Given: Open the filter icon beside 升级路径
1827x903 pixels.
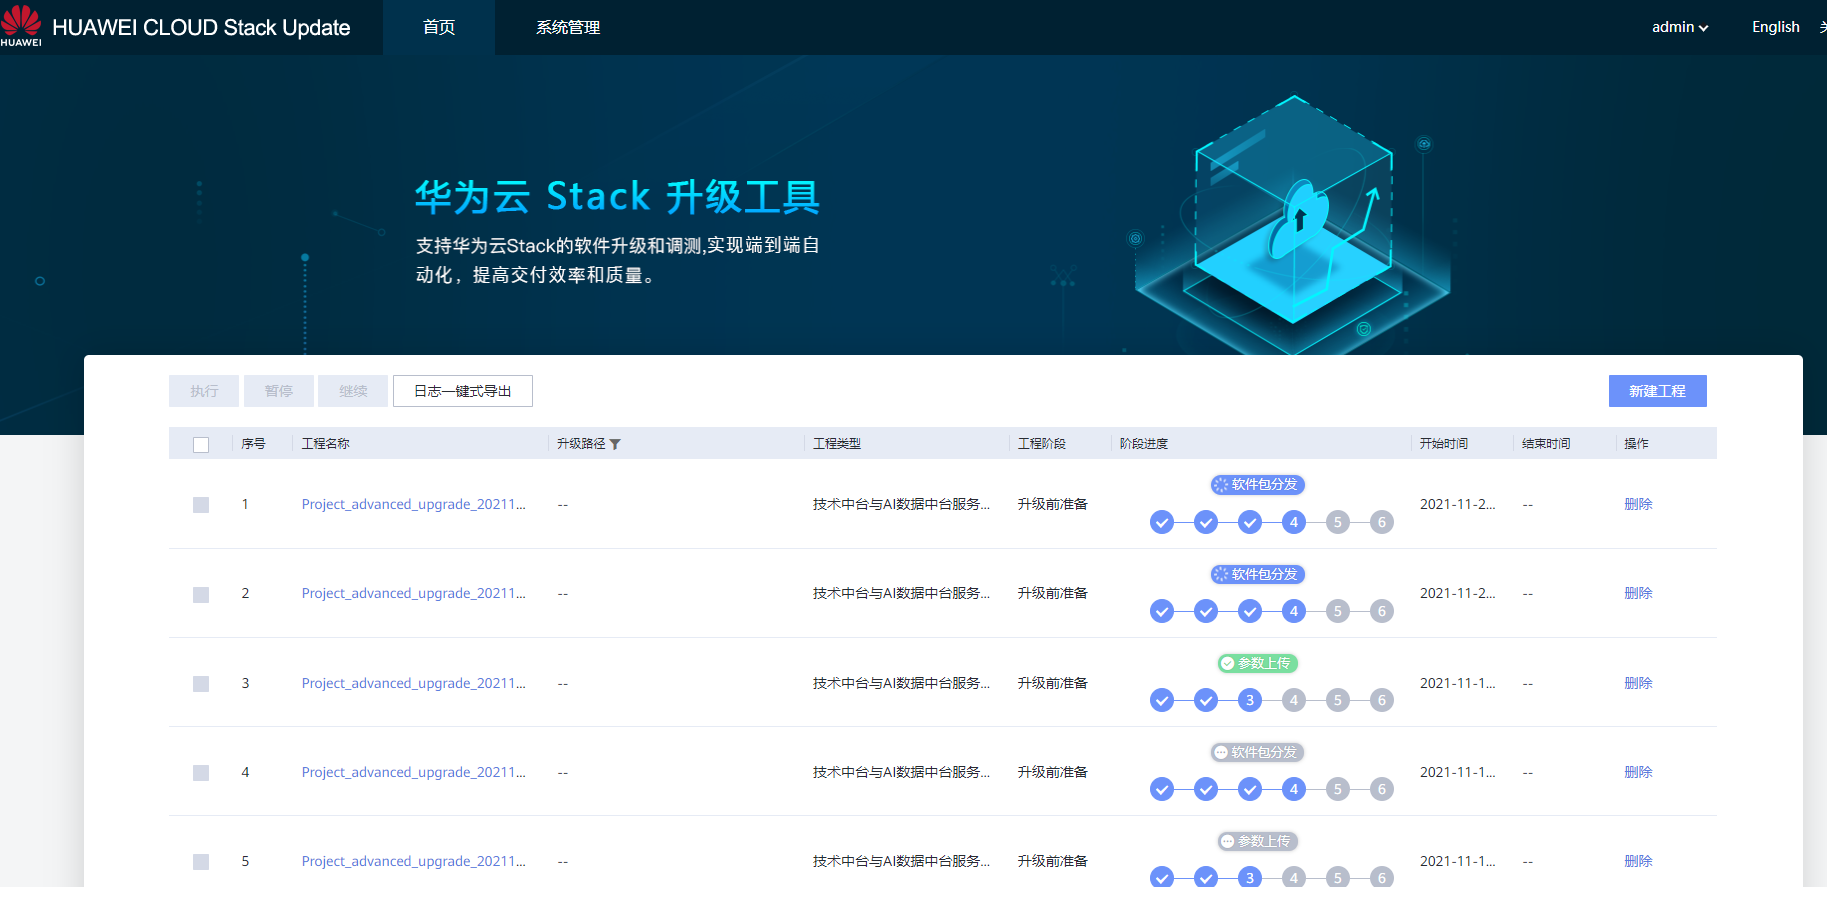Looking at the screenshot, I should coord(615,444).
